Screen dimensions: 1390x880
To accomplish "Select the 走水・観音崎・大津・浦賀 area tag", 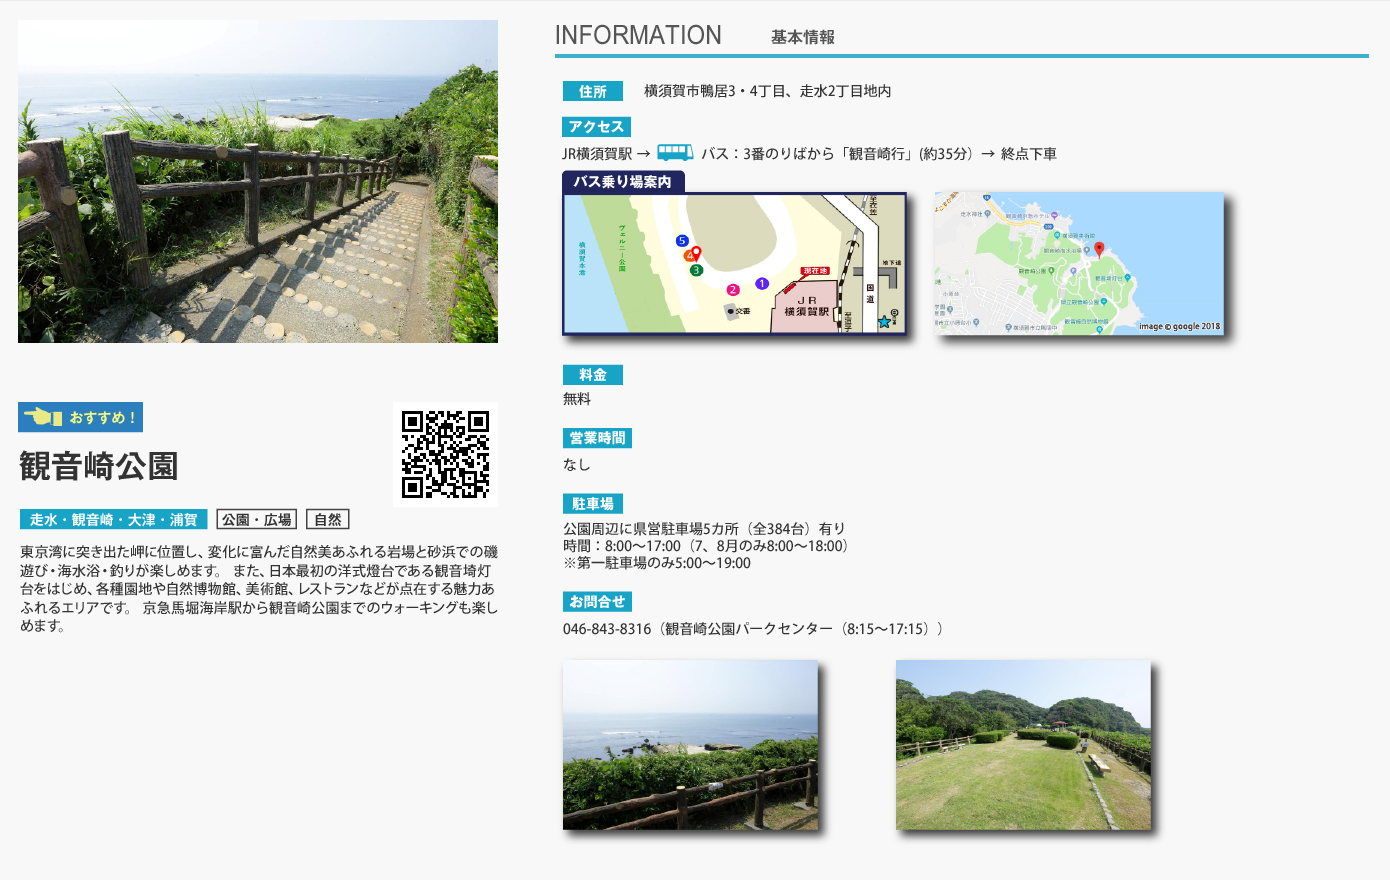I will (x=113, y=520).
